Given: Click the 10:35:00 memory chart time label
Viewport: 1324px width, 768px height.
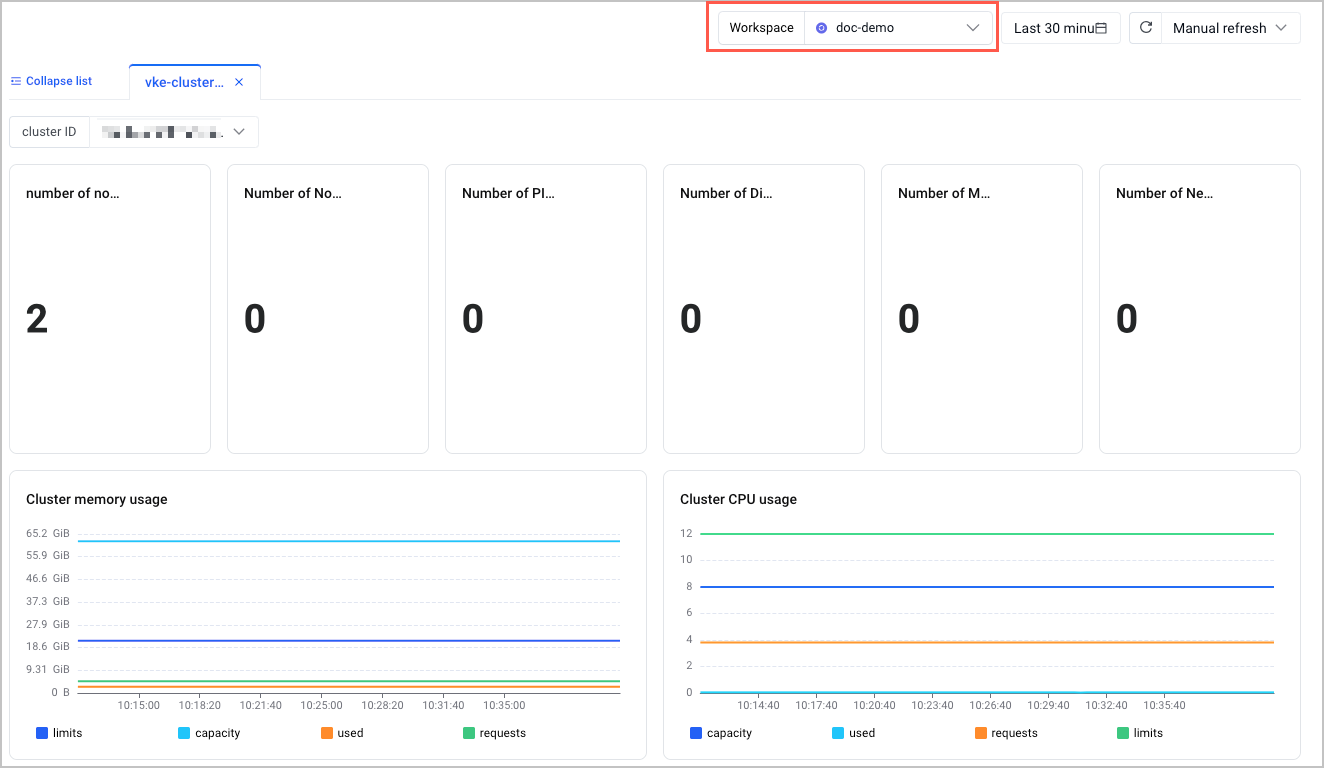Looking at the screenshot, I should point(504,705).
